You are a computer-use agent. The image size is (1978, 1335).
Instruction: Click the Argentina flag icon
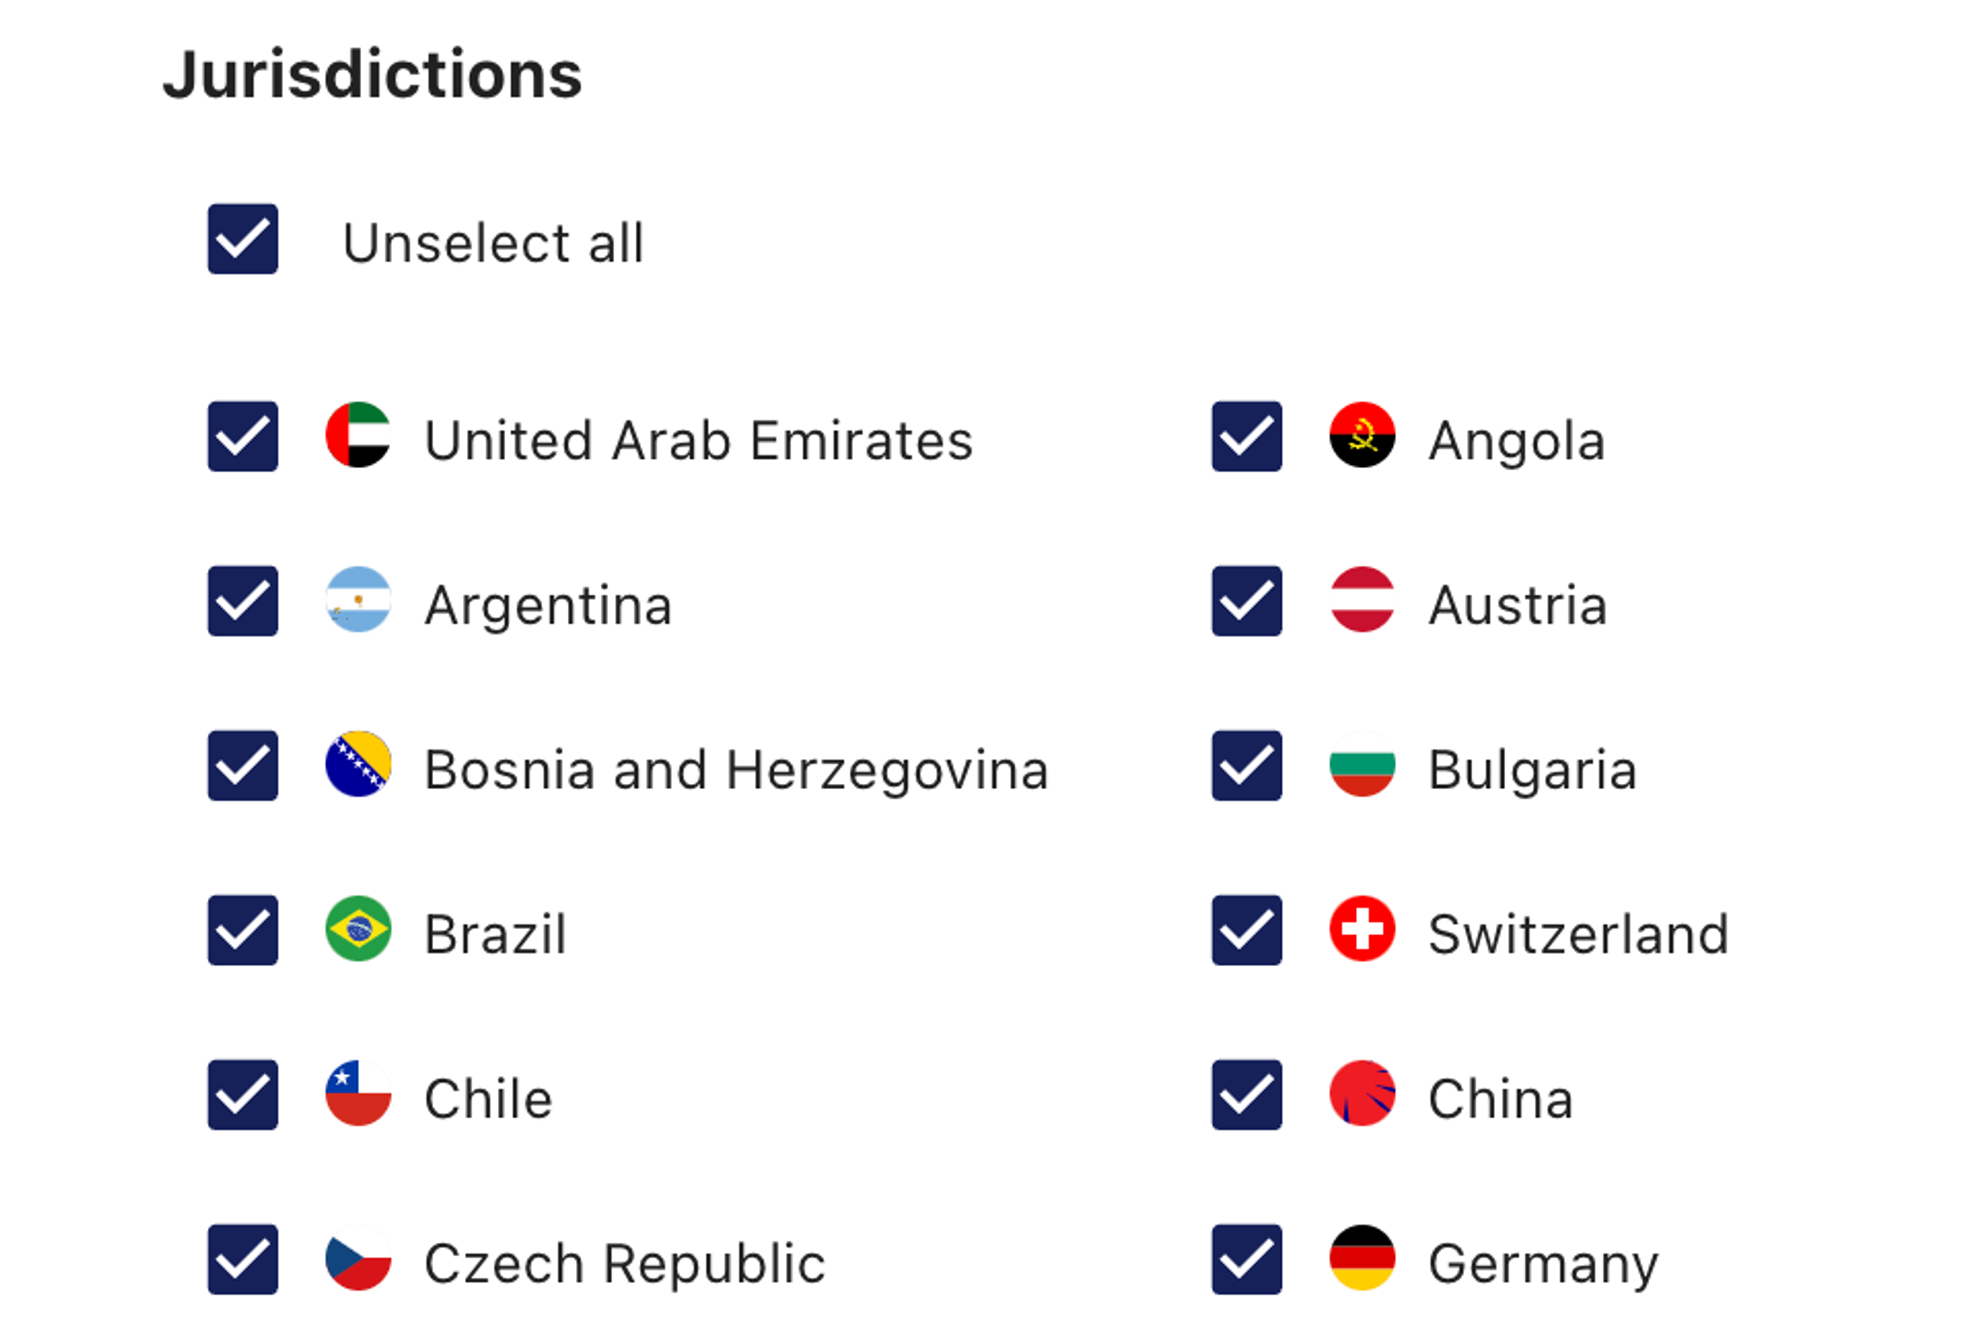click(x=358, y=600)
